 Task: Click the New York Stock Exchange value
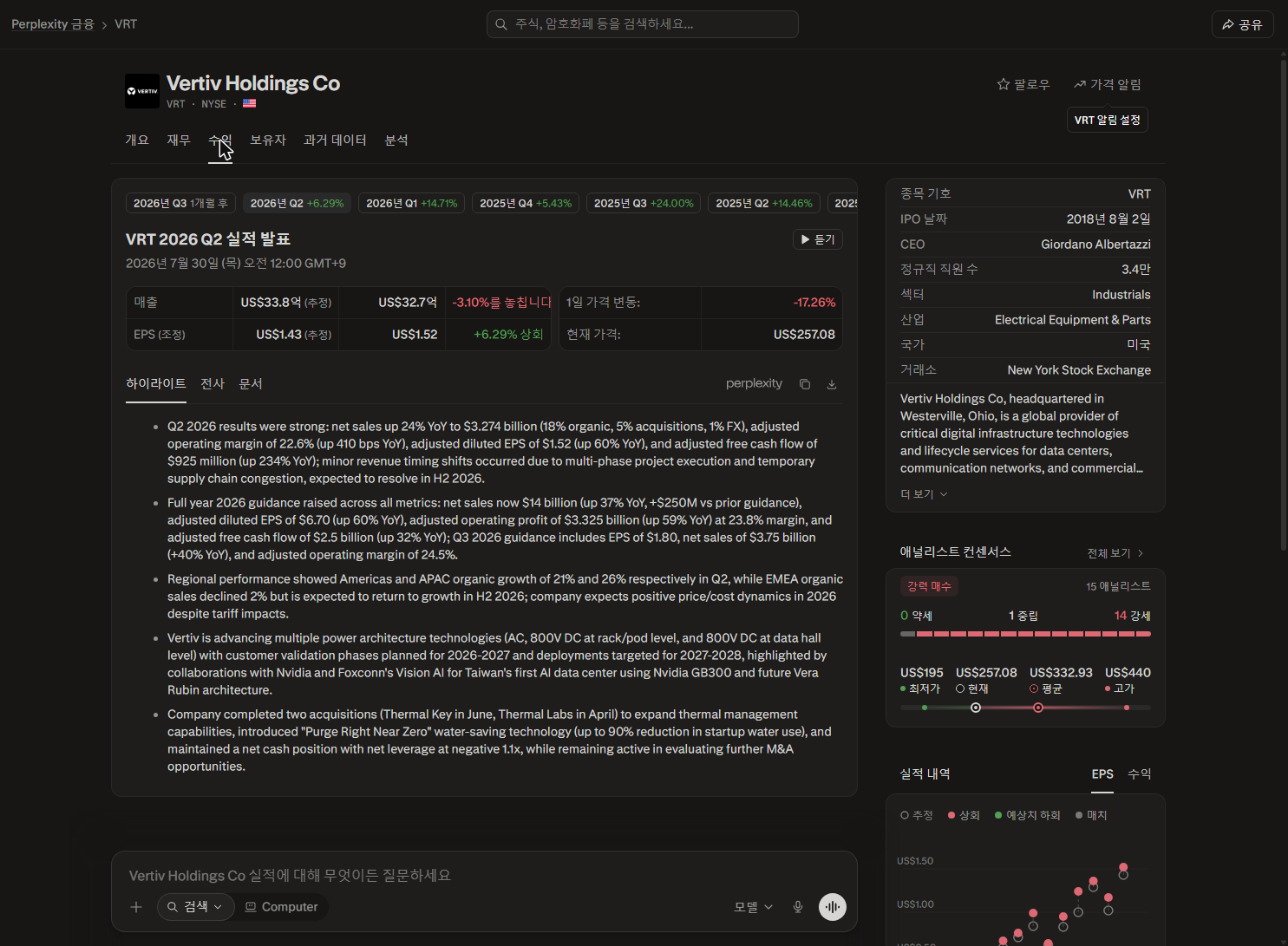point(1079,370)
